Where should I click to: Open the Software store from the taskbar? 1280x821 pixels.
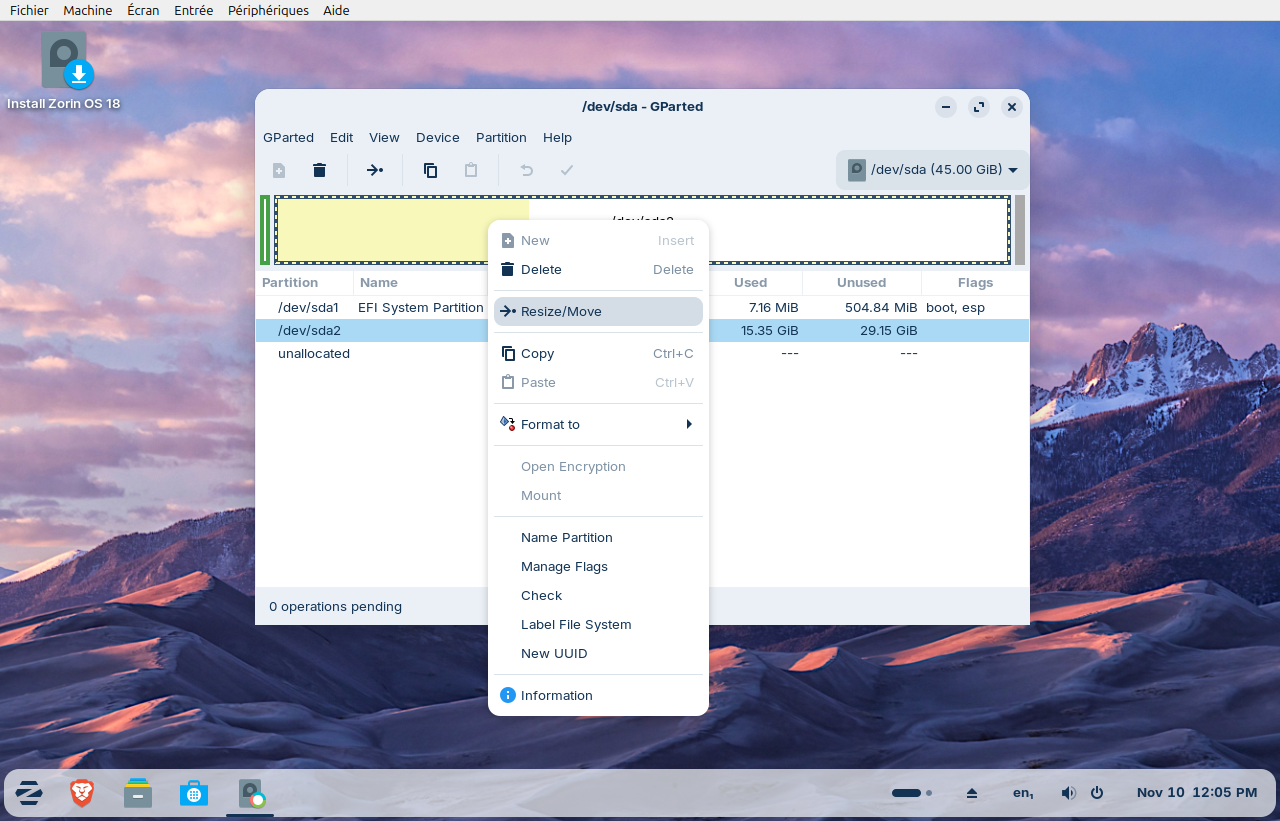[x=194, y=794]
